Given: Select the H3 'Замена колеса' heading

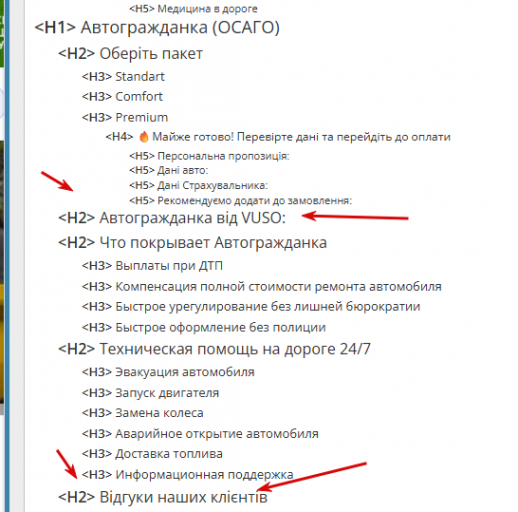Looking at the screenshot, I should click(142, 413).
